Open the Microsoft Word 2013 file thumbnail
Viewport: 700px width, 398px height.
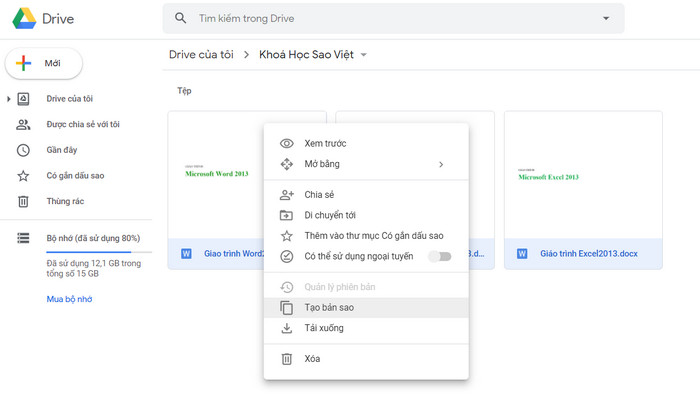point(216,175)
